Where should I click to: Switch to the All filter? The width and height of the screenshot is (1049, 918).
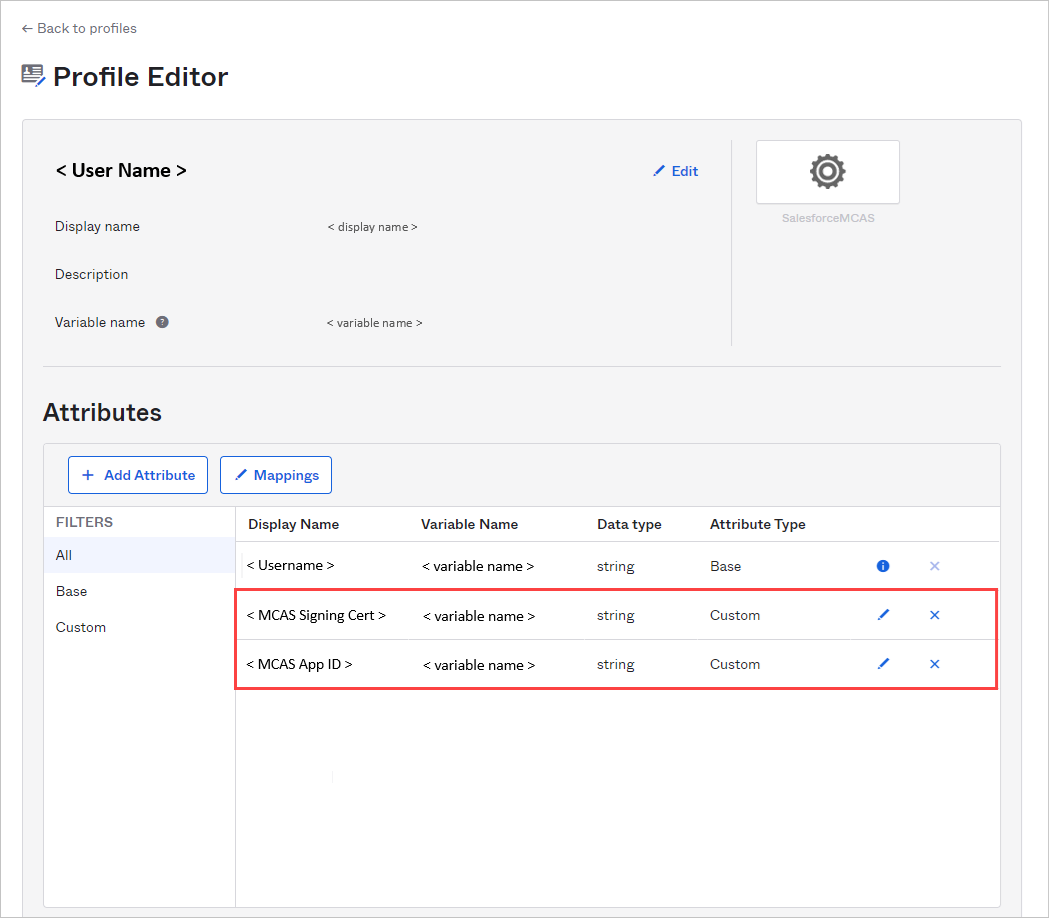click(63, 555)
